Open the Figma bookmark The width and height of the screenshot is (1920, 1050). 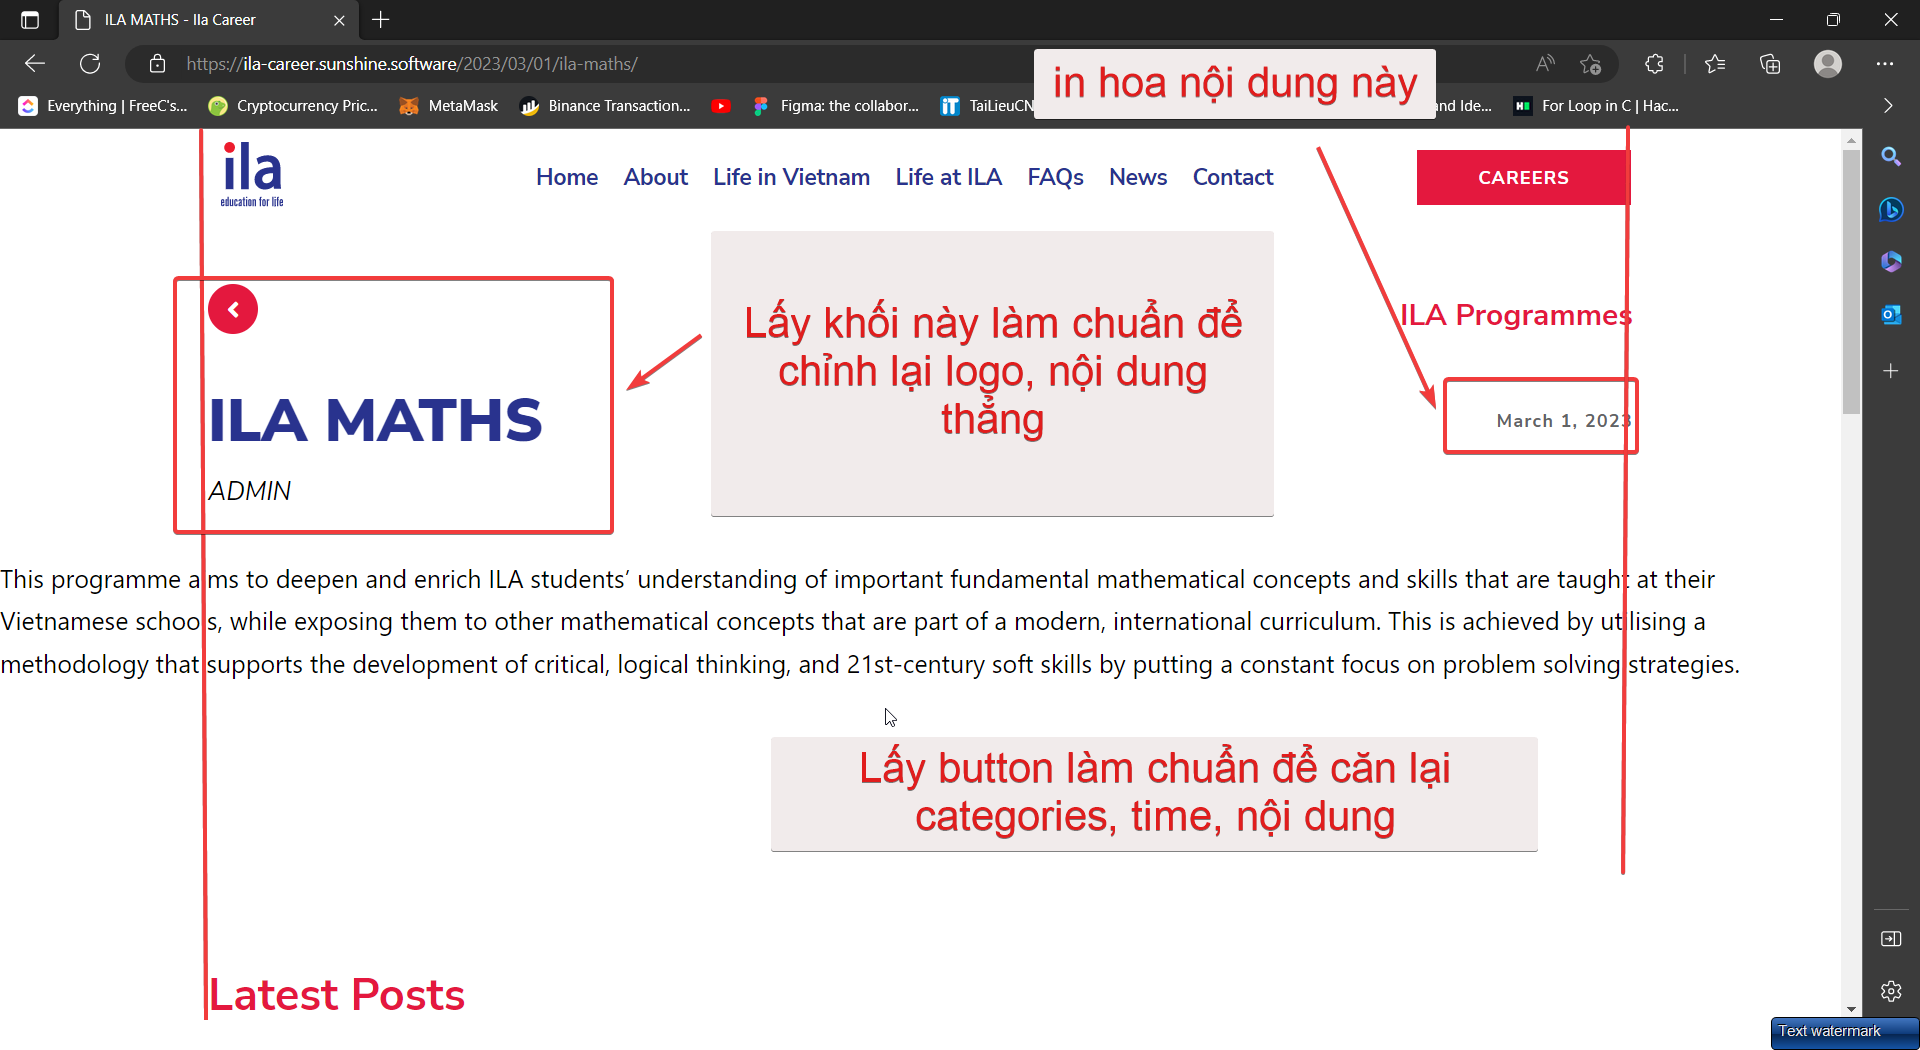click(837, 106)
